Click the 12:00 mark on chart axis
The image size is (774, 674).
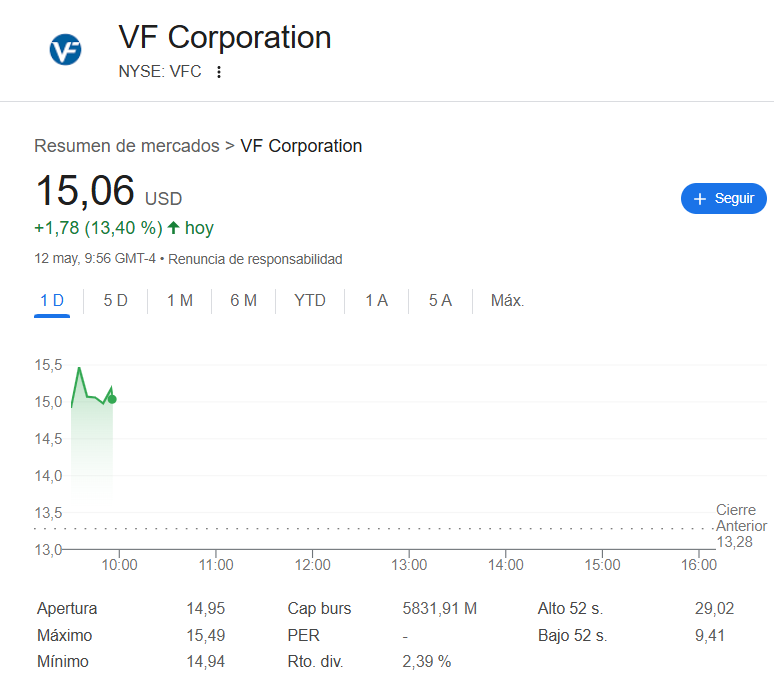[x=312, y=564]
